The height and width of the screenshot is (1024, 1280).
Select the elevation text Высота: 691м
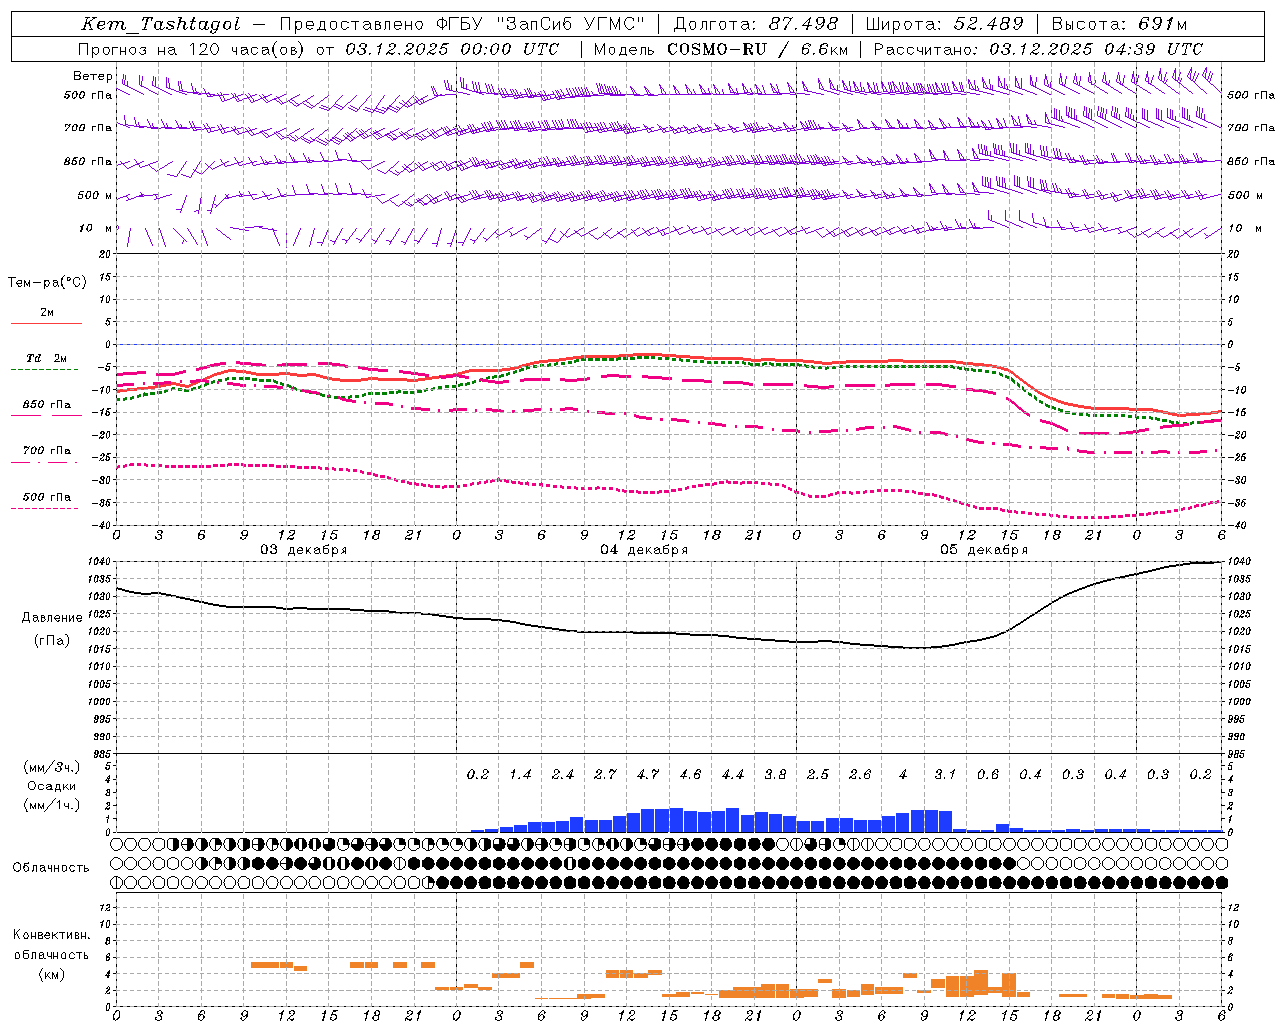point(1119,24)
